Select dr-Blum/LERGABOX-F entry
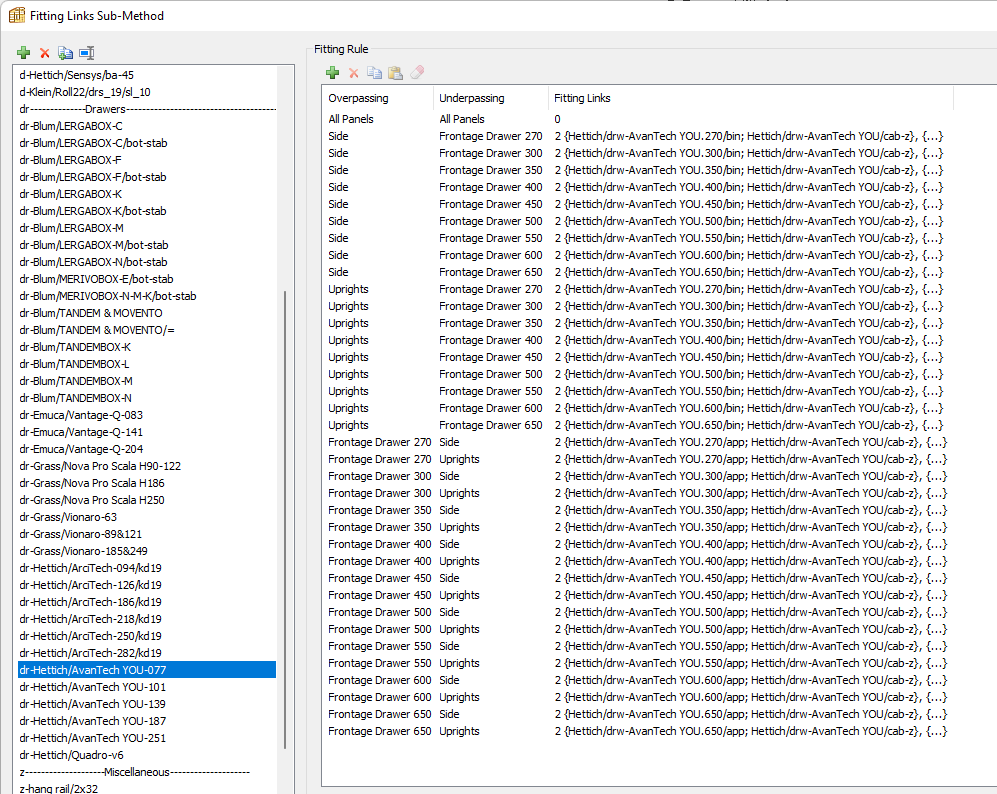 [x=147, y=160]
